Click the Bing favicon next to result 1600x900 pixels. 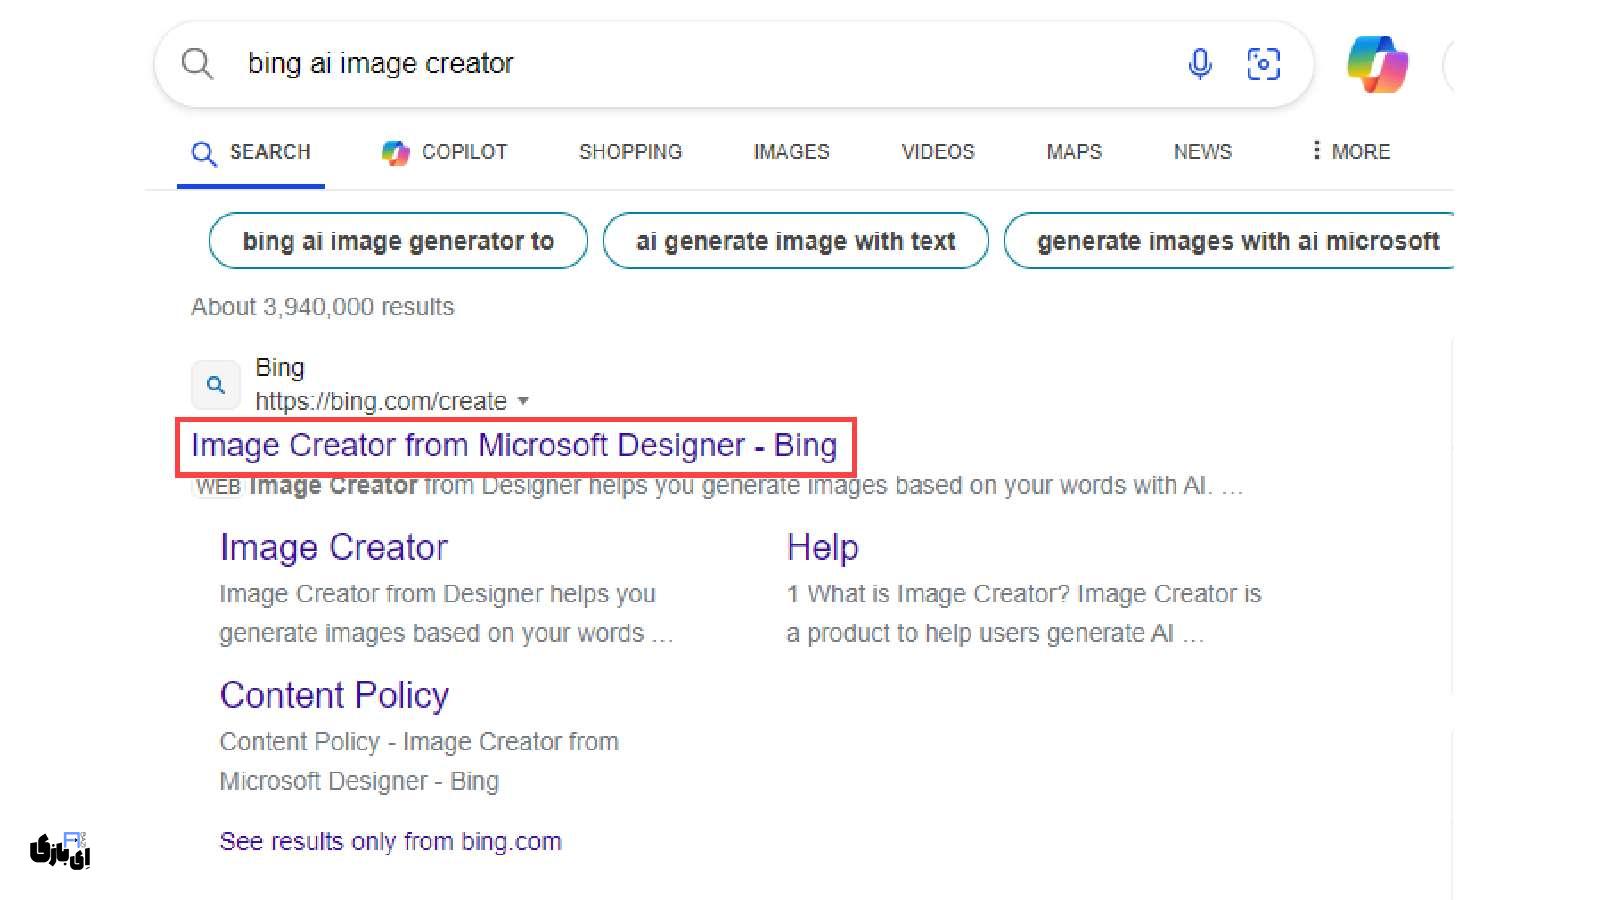click(216, 384)
